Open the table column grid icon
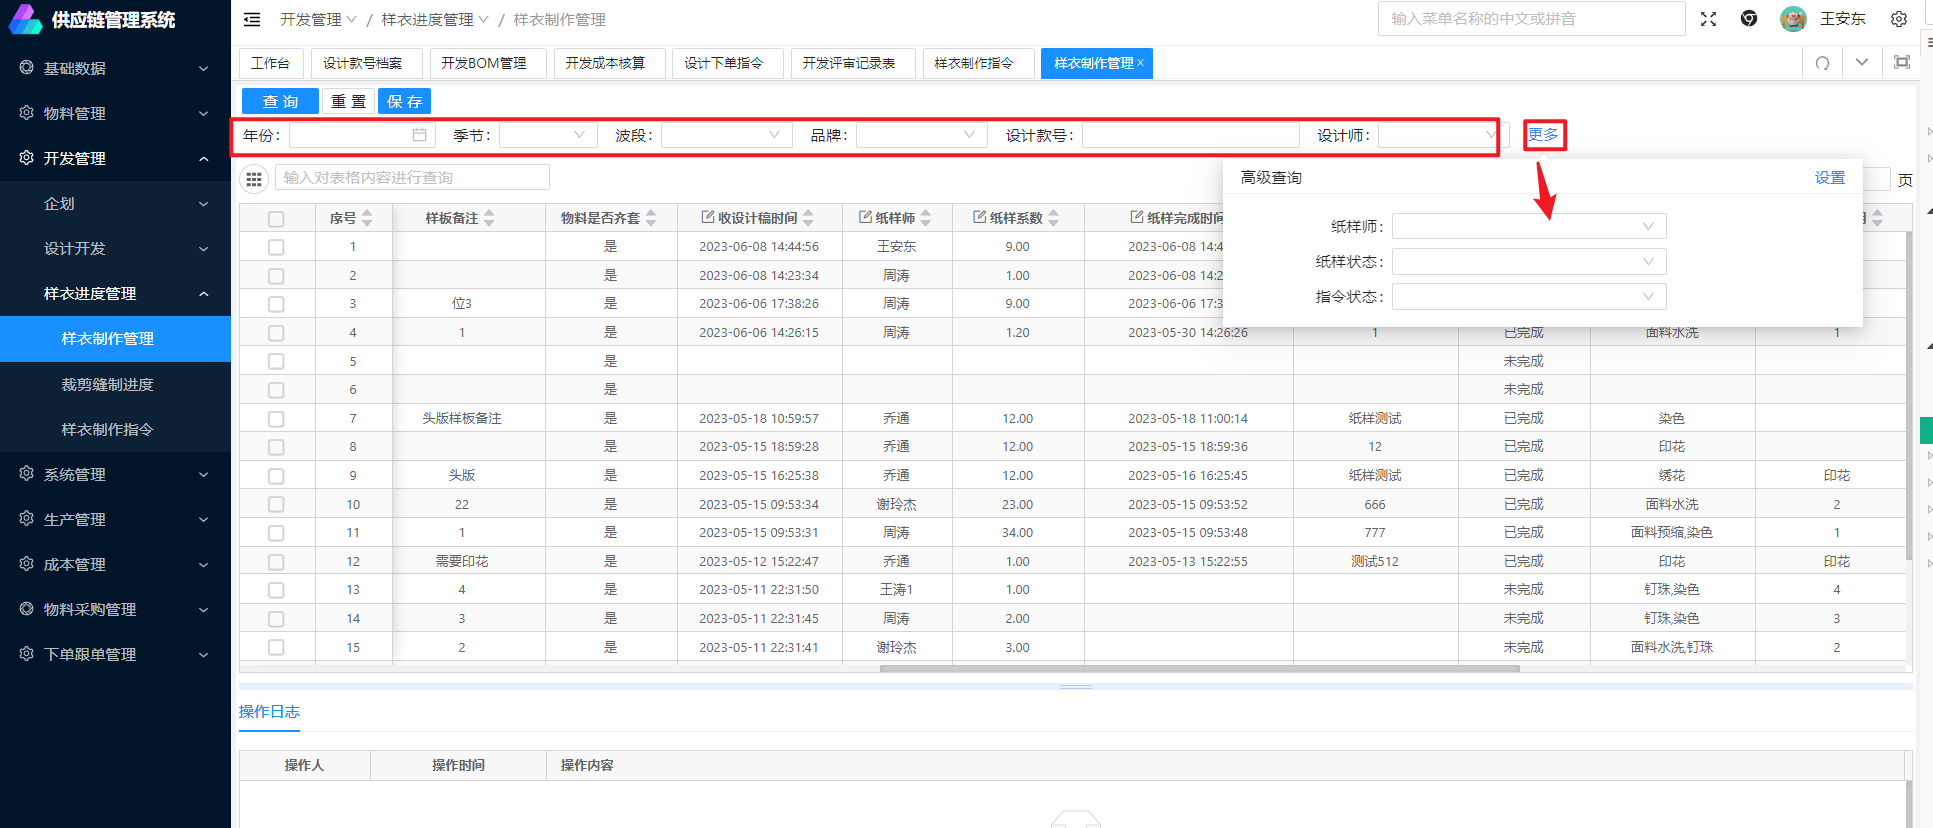This screenshot has width=1933, height=828. coord(254,179)
